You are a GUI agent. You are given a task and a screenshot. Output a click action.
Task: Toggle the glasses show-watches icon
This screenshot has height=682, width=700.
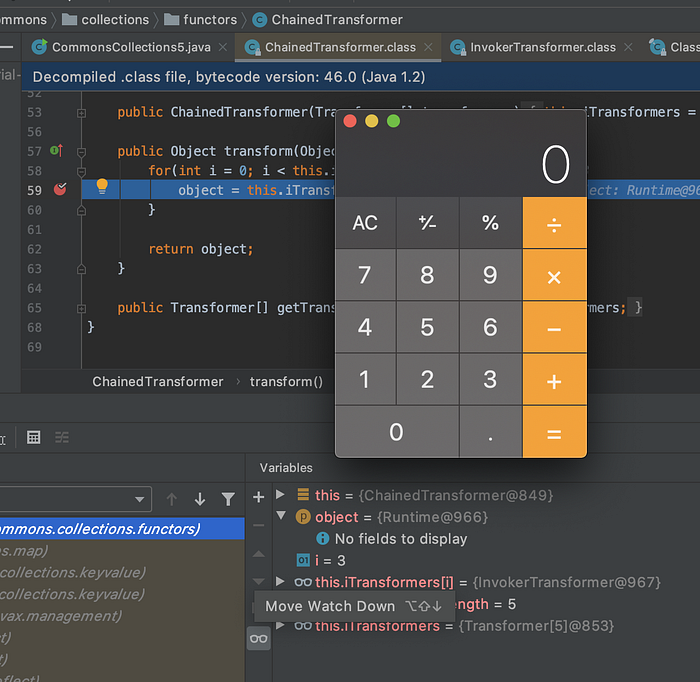[258, 639]
